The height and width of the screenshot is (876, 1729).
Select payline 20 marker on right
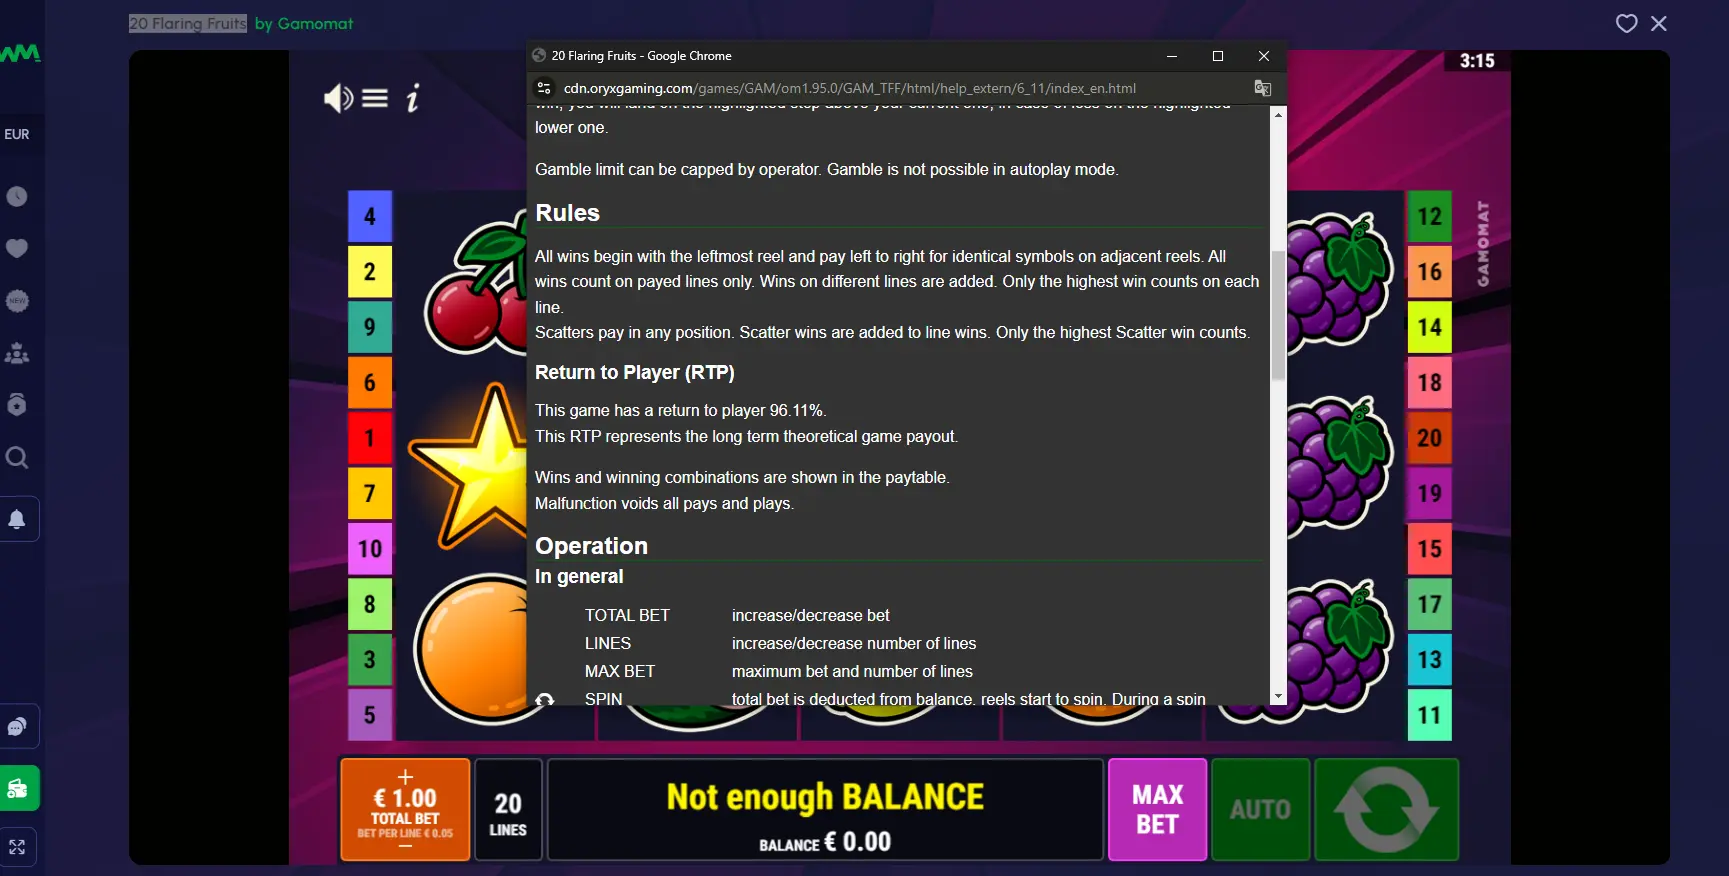point(1429,438)
